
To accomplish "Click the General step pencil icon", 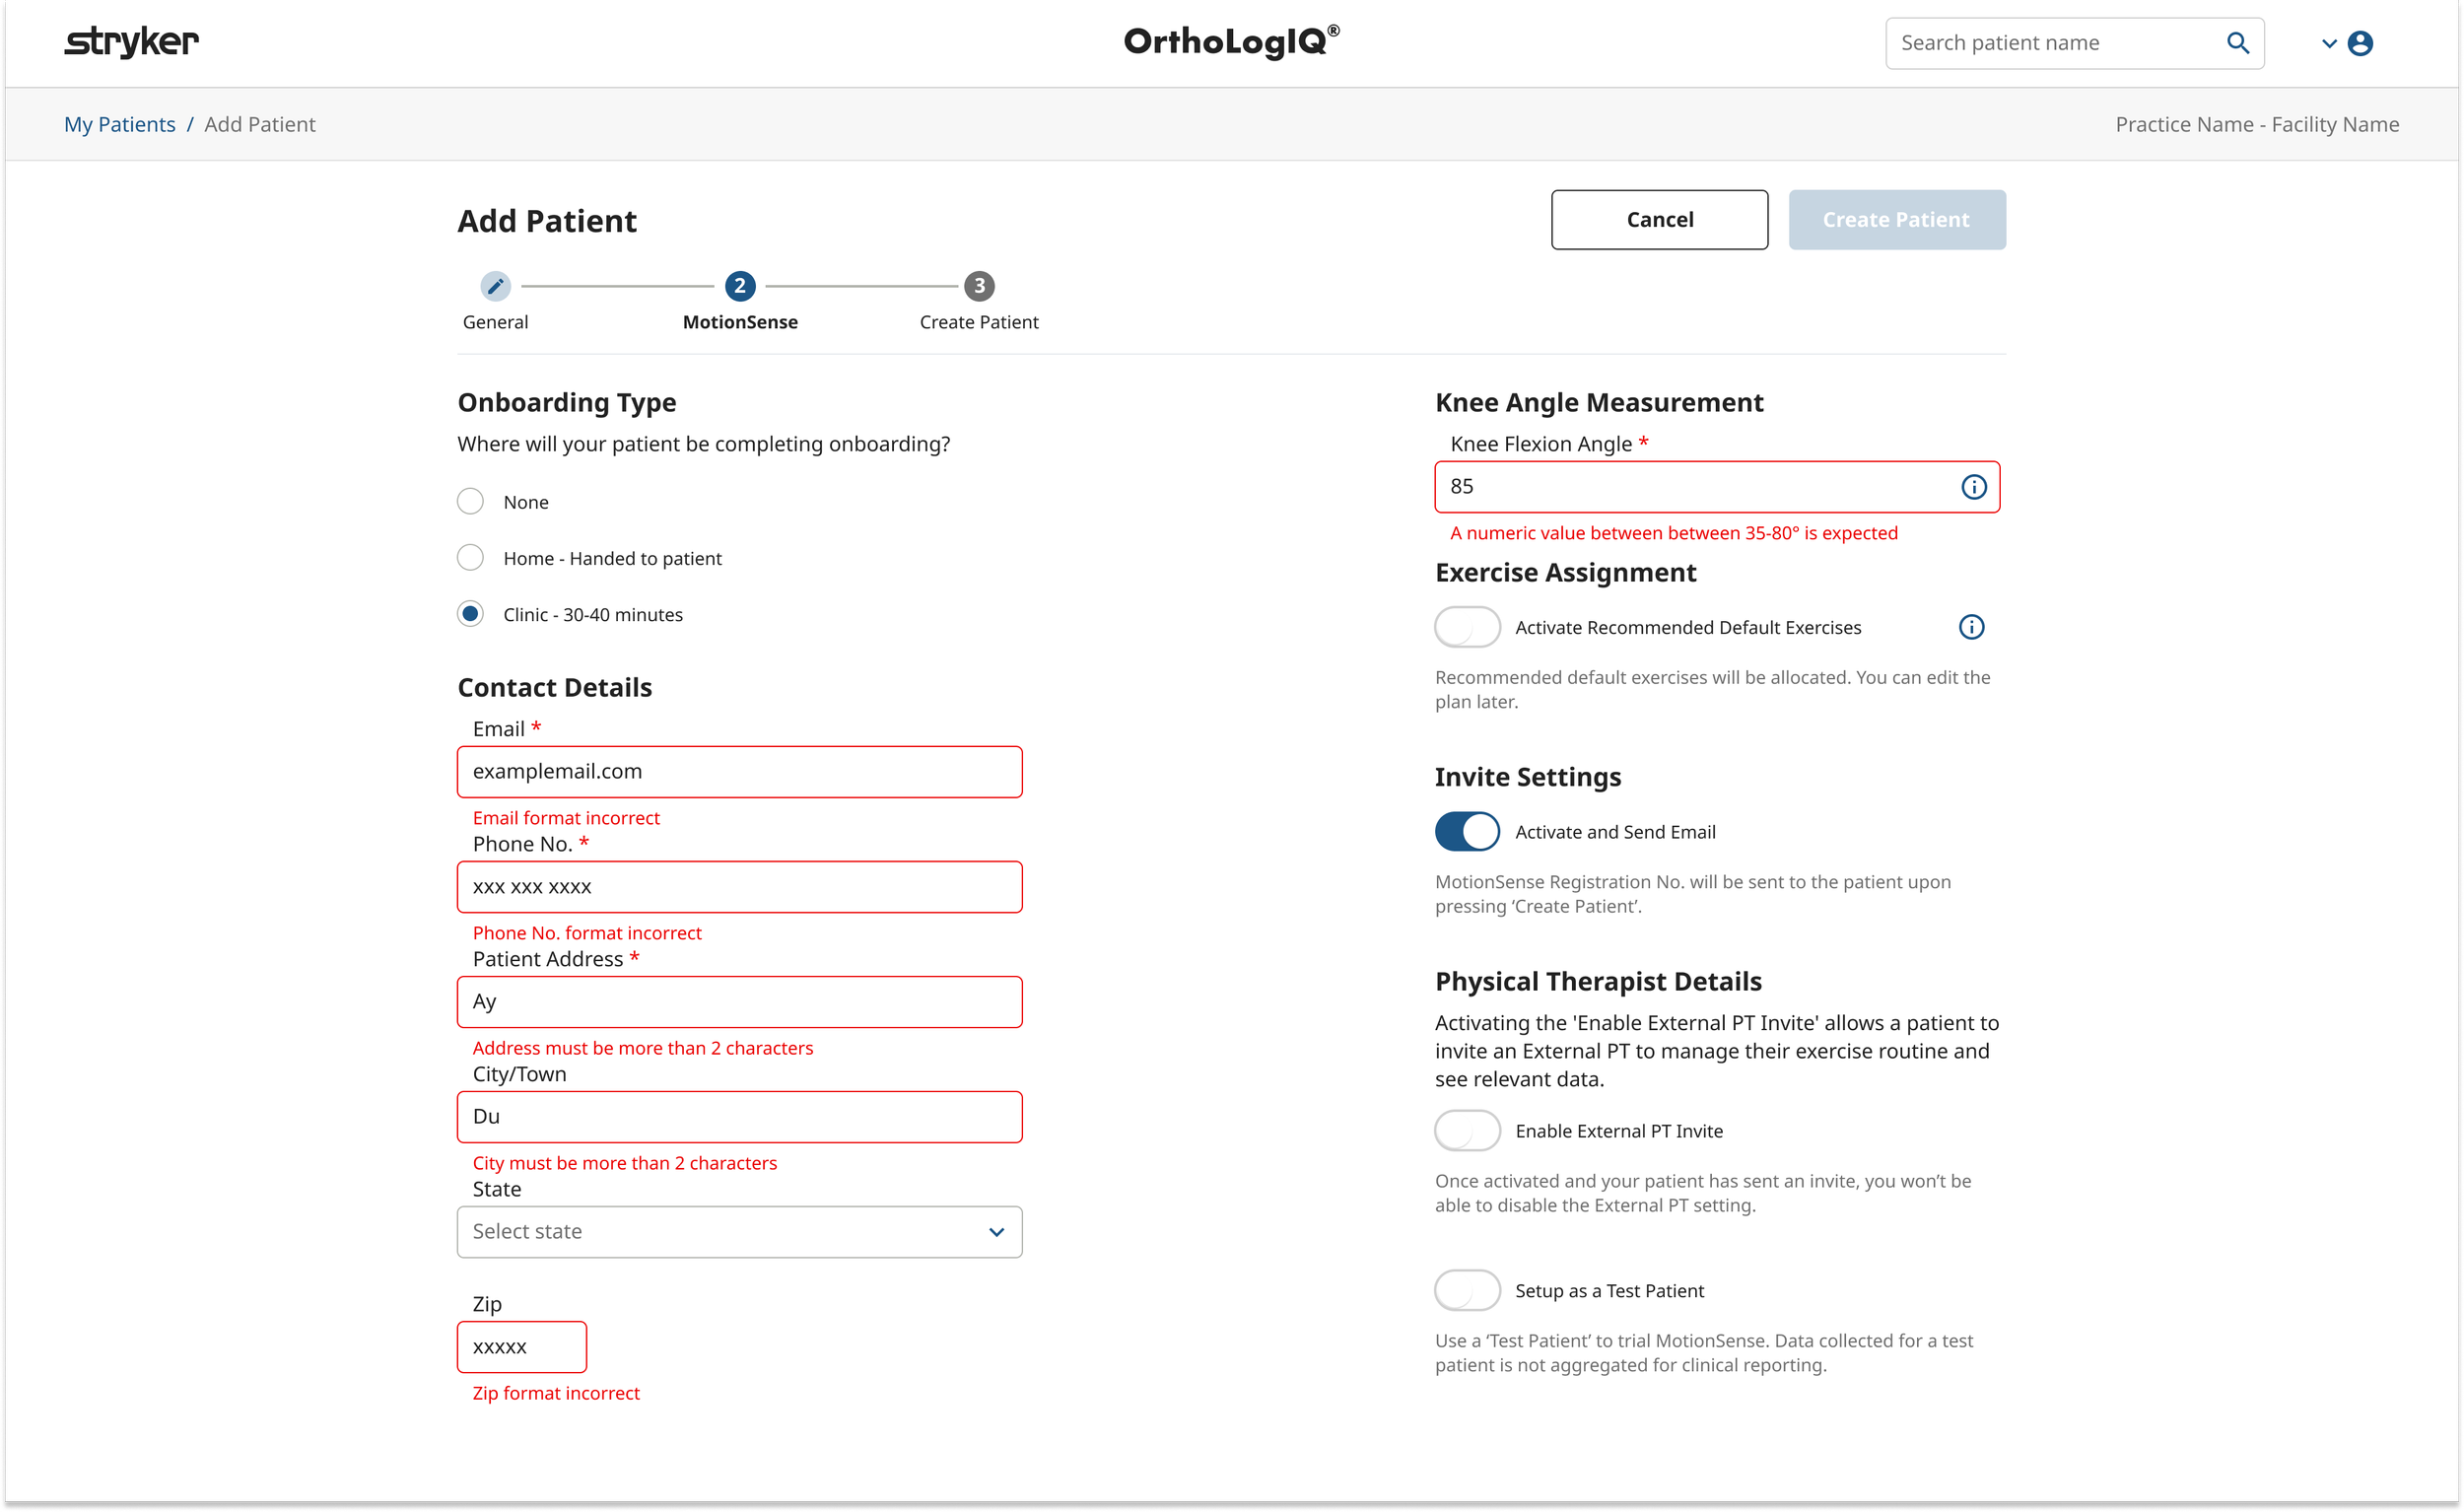I will pyautogui.click(x=495, y=286).
